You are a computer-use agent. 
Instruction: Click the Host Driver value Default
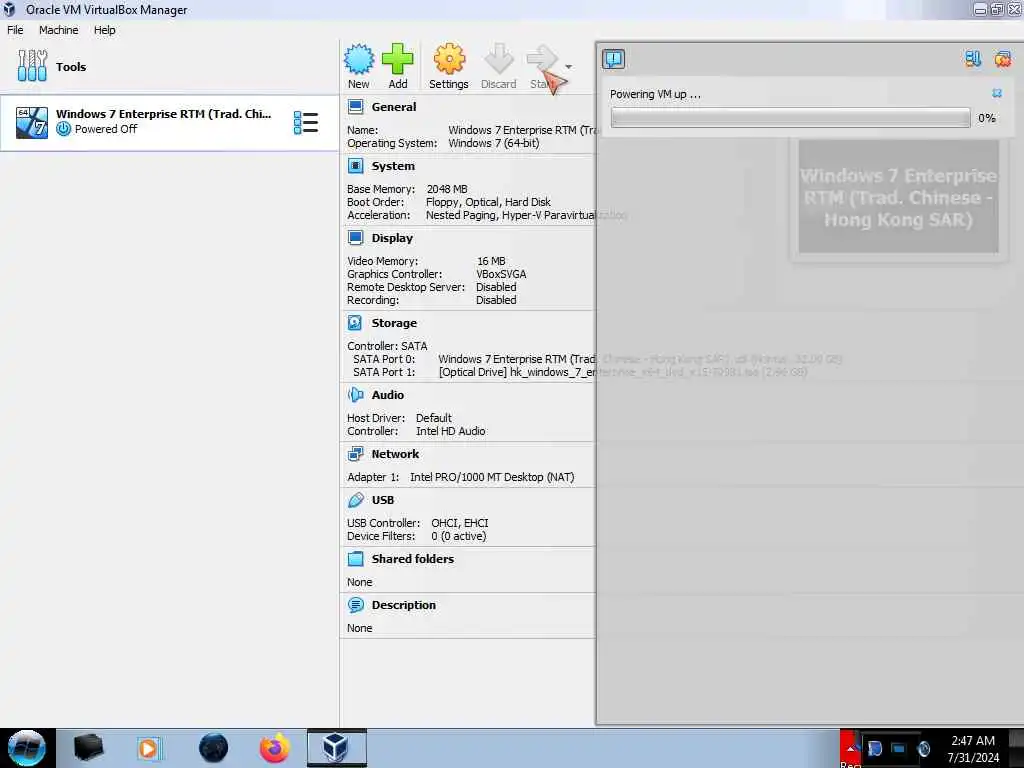point(434,418)
